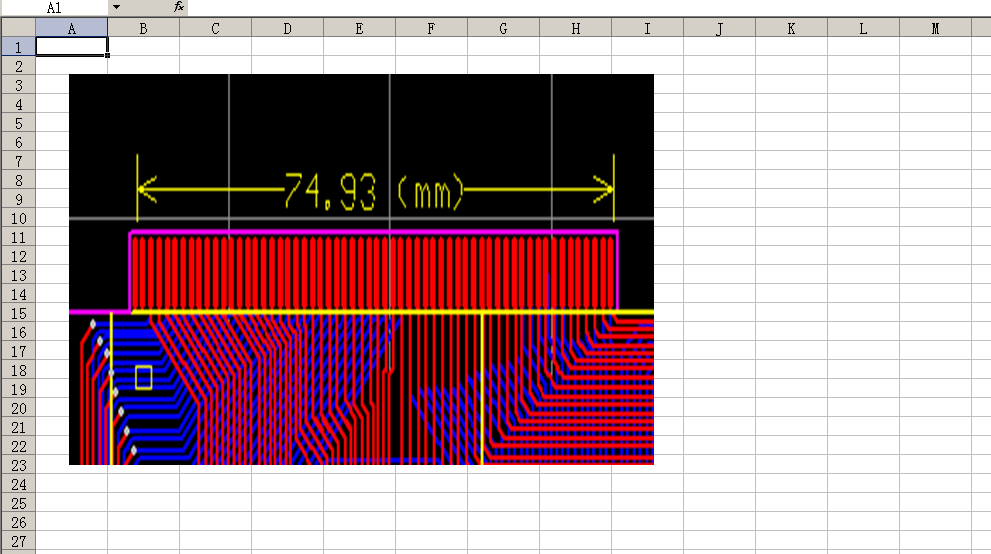Select row 10 header
Screen dimensions: 991x554
coord(18,218)
